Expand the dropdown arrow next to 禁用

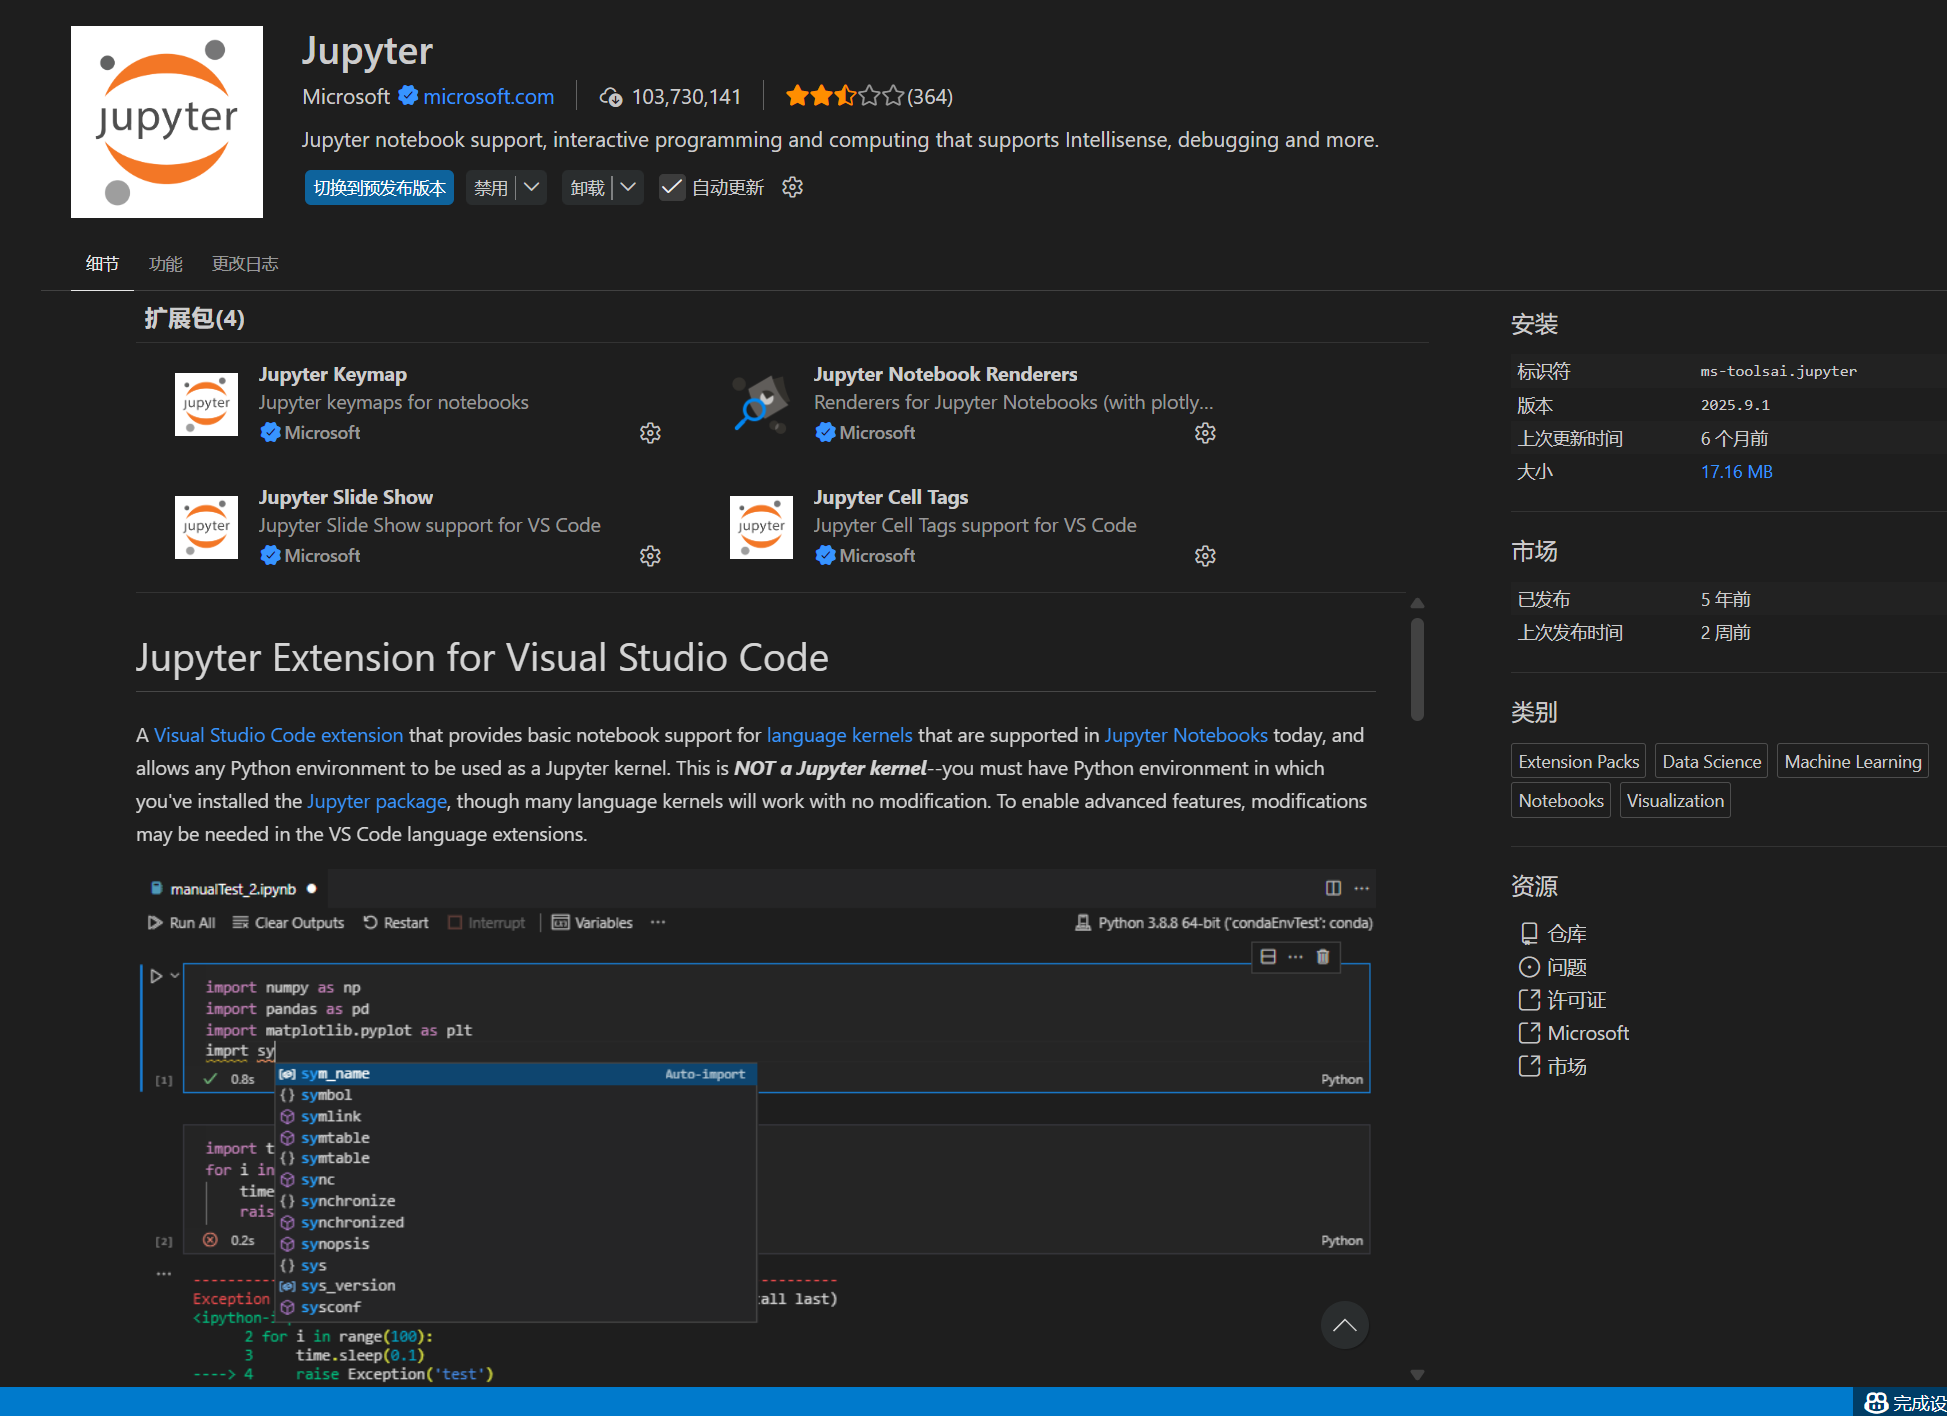point(532,188)
